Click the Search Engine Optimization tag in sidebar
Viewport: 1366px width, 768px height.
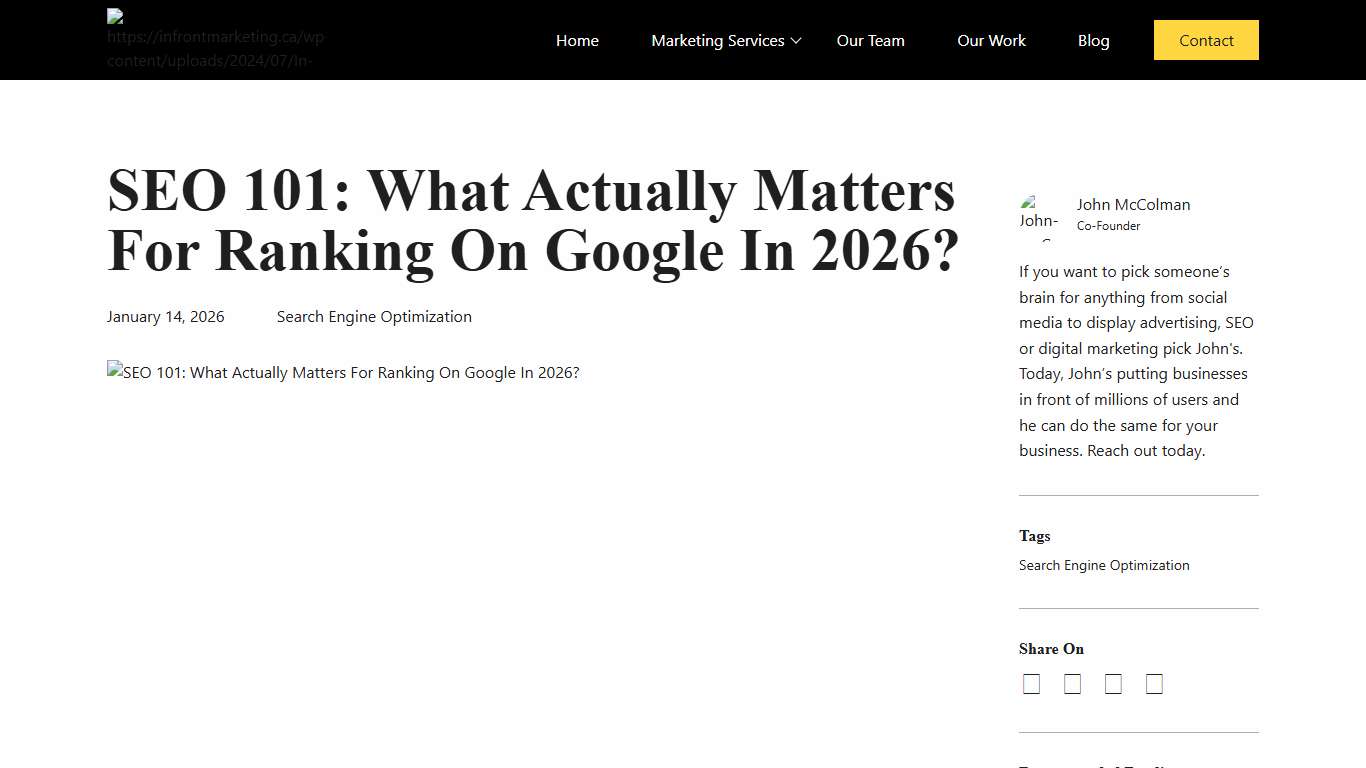point(1104,565)
